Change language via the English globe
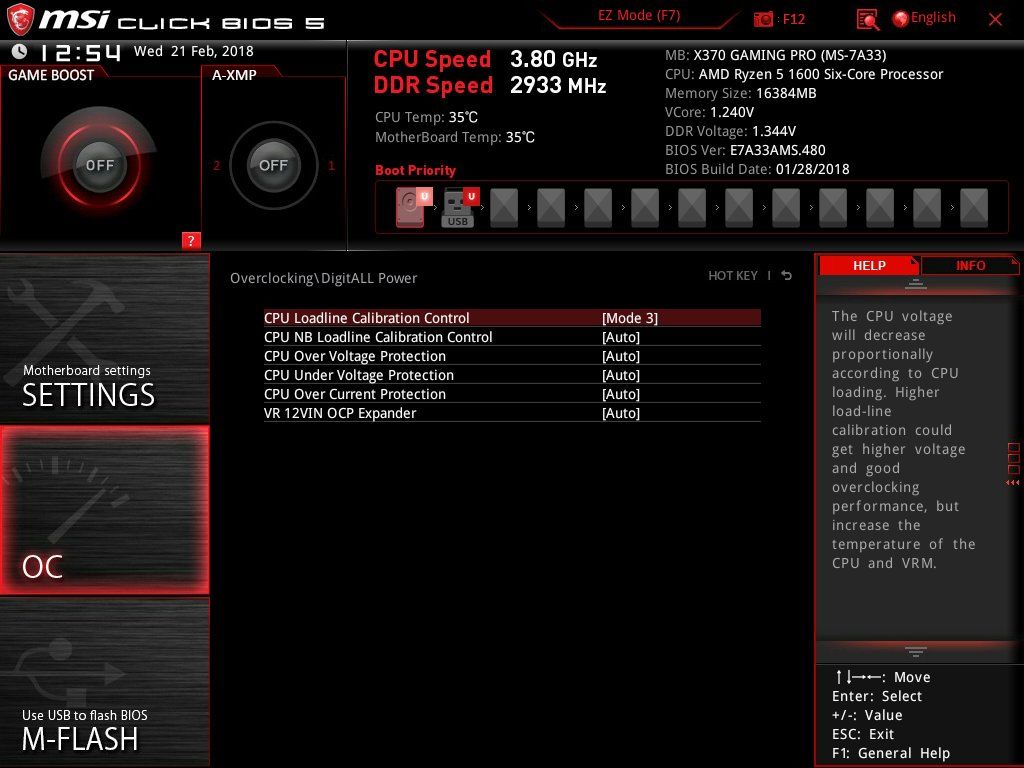 pos(924,18)
